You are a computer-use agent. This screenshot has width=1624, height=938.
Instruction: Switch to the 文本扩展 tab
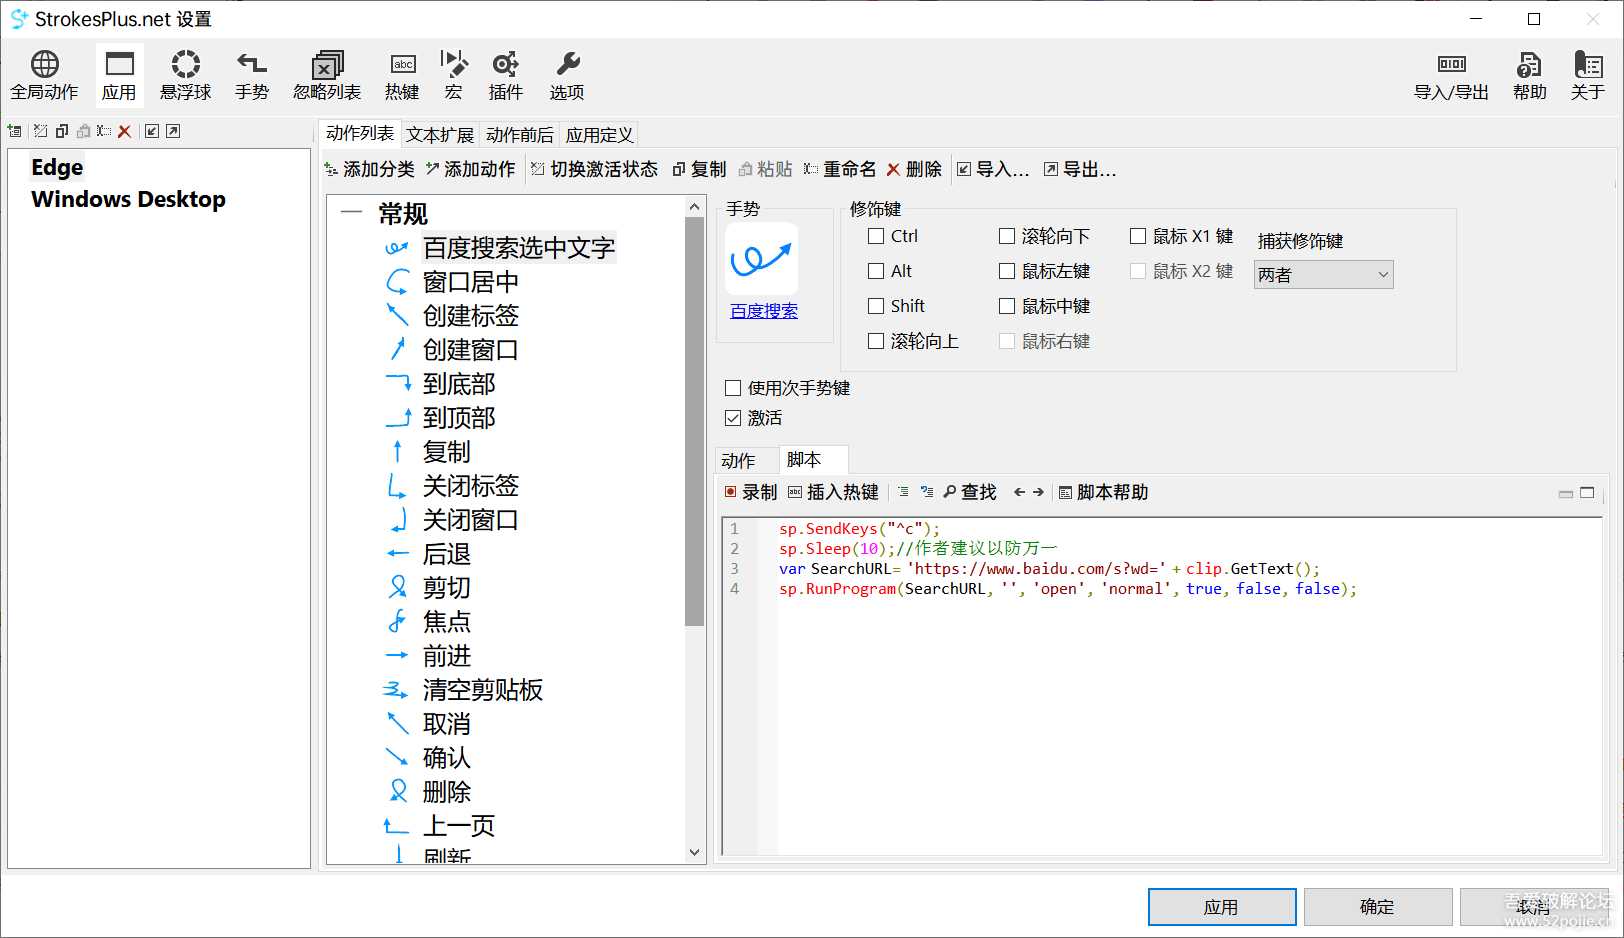439,134
